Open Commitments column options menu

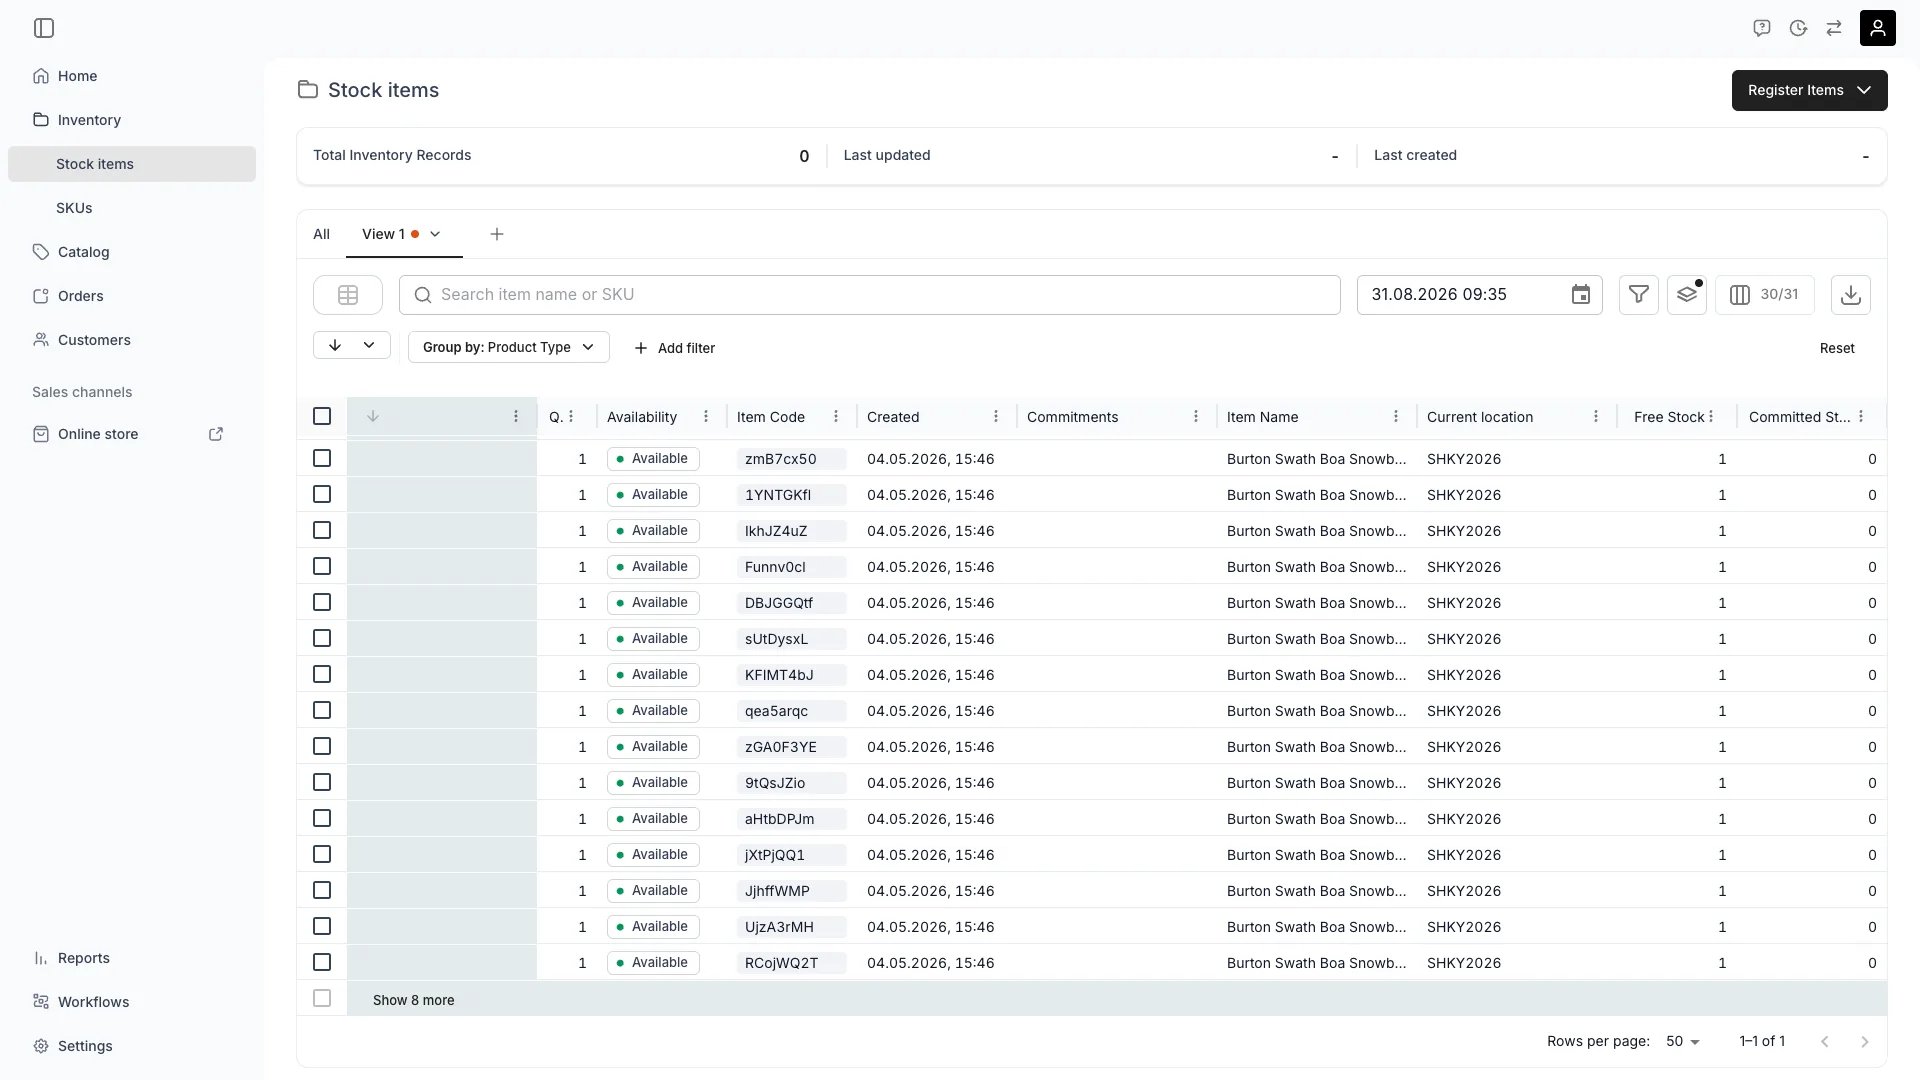(1196, 417)
